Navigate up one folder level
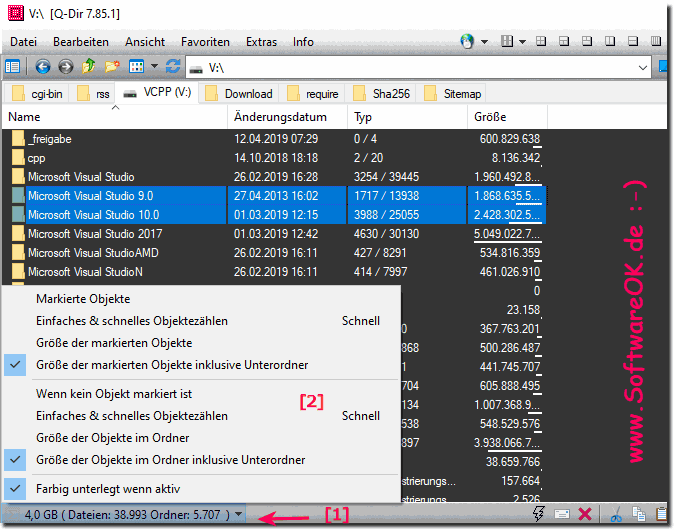674x530 pixels. (89, 66)
